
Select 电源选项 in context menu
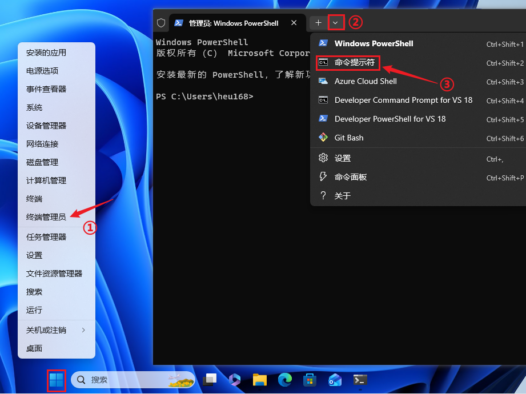pyautogui.click(x=56, y=71)
